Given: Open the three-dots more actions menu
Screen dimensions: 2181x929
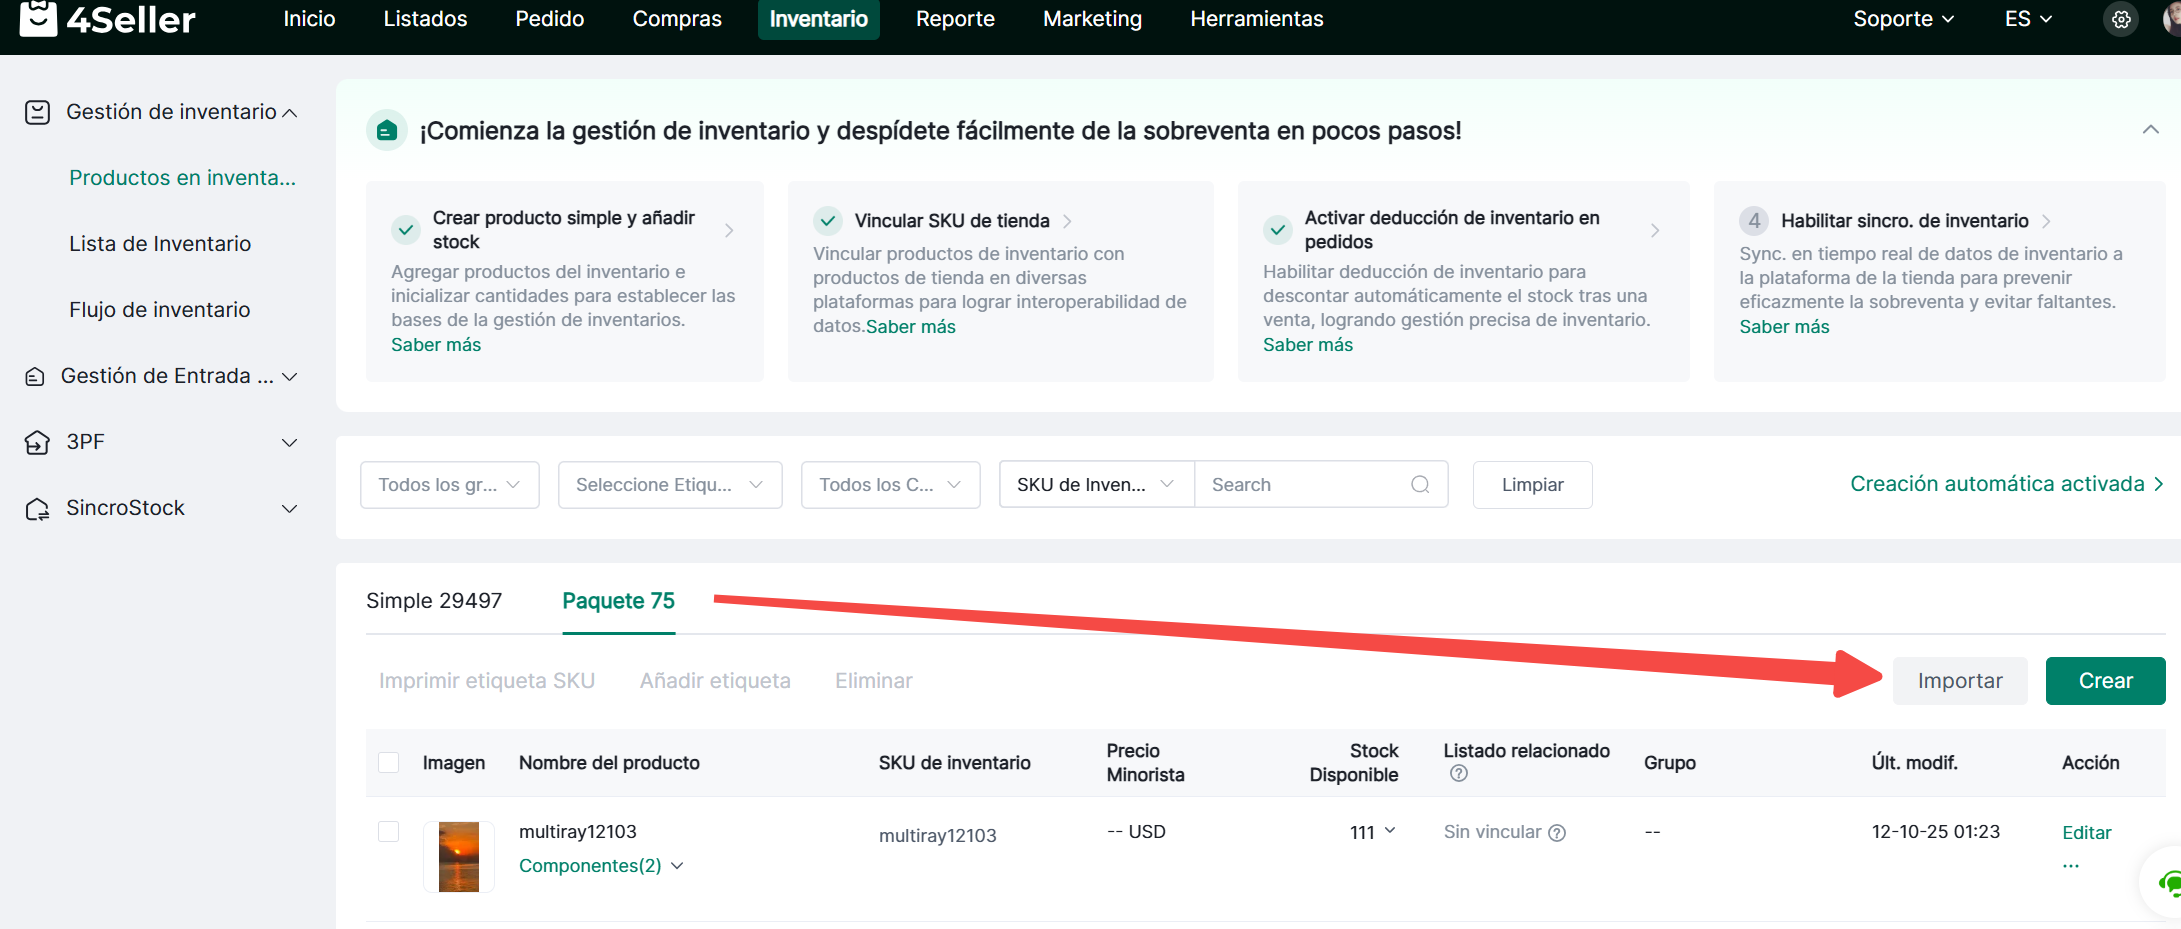Looking at the screenshot, I should [2070, 865].
